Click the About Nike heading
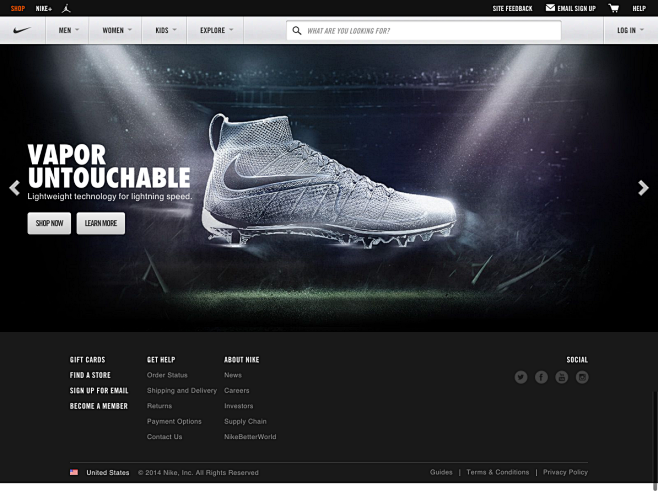The width and height of the screenshot is (658, 492). pyautogui.click(x=242, y=360)
